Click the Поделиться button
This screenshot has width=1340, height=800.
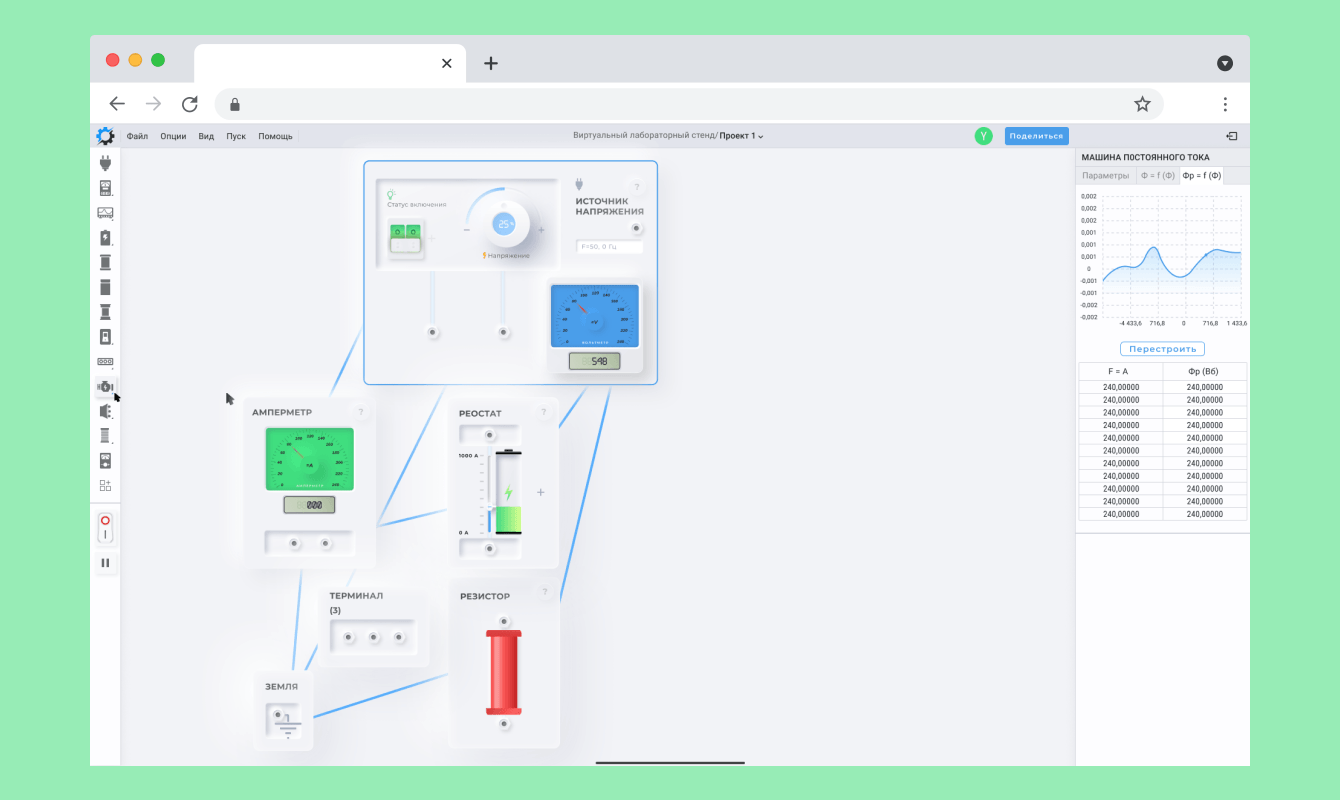click(1036, 136)
